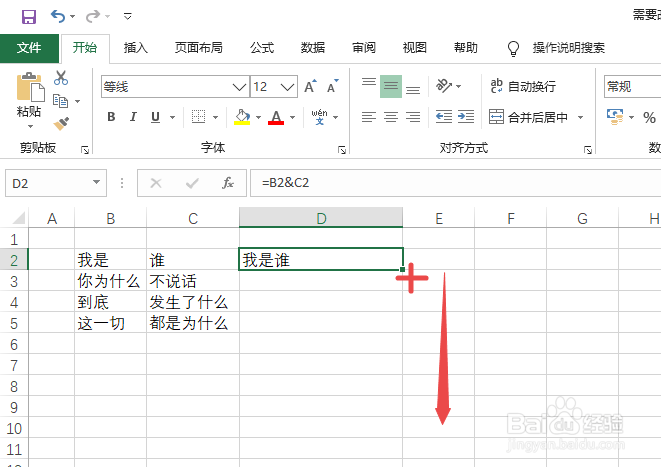Image resolution: width=661 pixels, height=467 pixels.
Task: Switch to the 插入 ribbon tab
Action: (x=136, y=48)
